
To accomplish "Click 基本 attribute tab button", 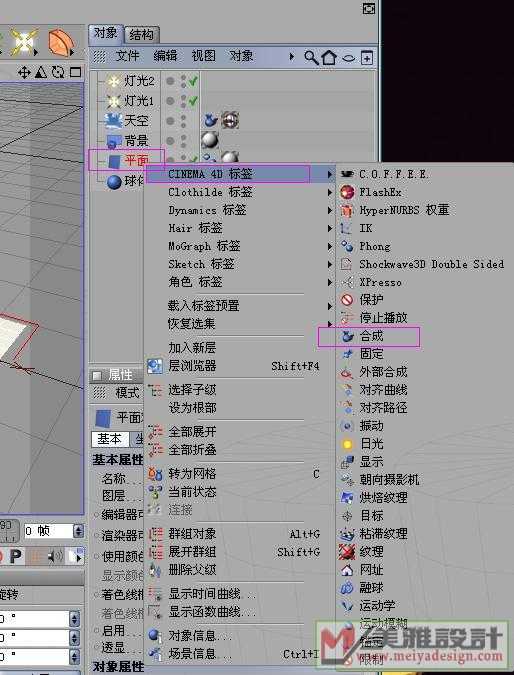I will (x=110, y=440).
